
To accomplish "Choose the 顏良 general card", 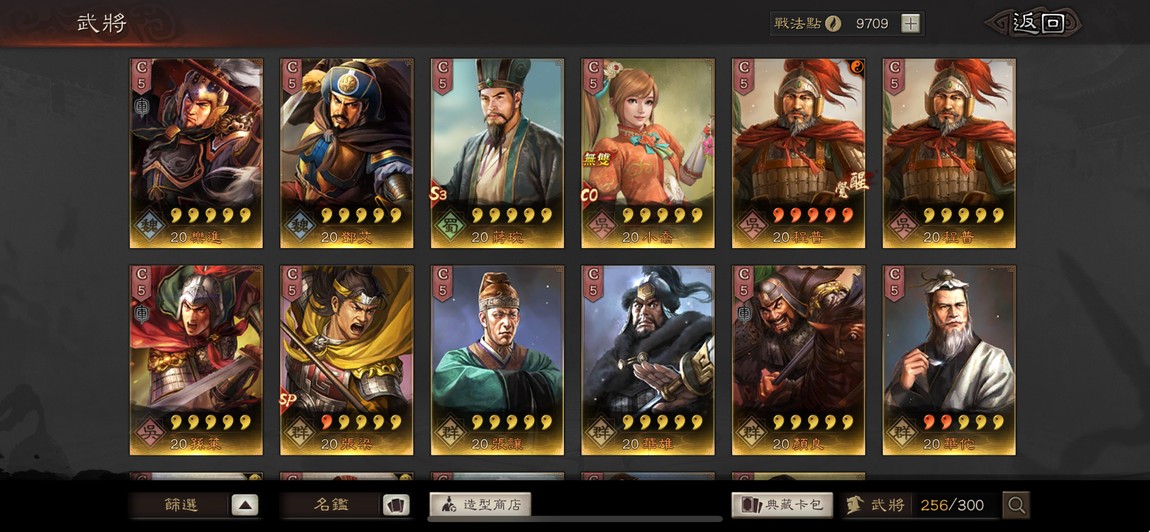I will 799,360.
